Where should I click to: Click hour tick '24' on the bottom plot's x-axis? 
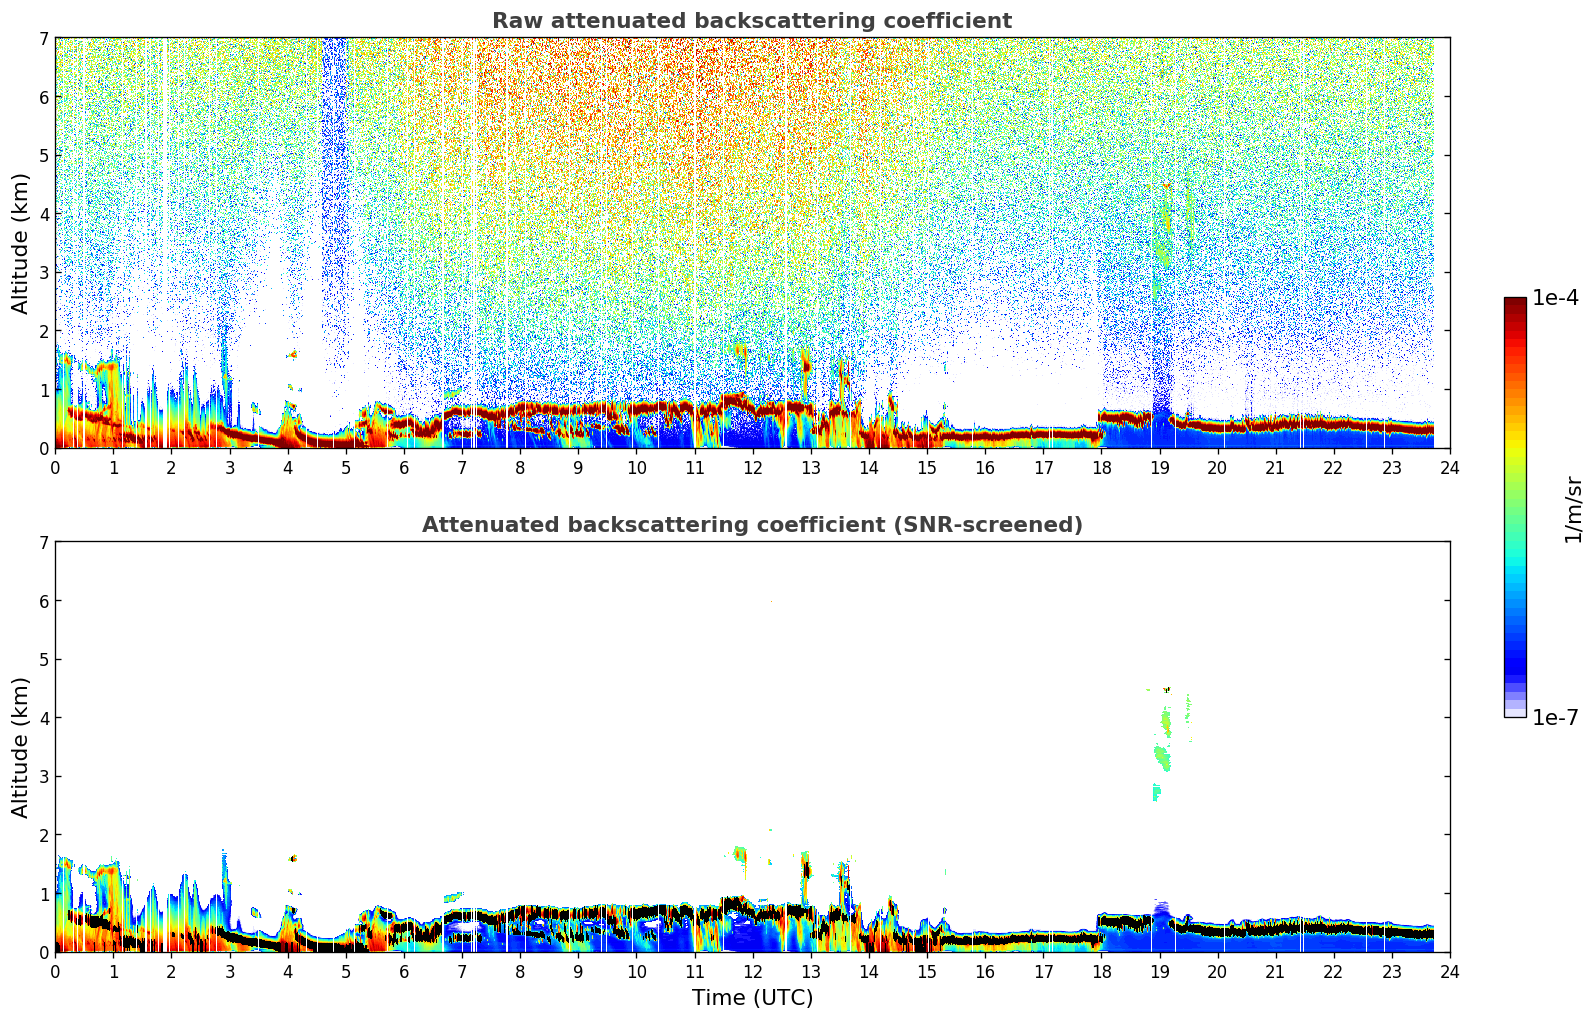(x=1449, y=972)
